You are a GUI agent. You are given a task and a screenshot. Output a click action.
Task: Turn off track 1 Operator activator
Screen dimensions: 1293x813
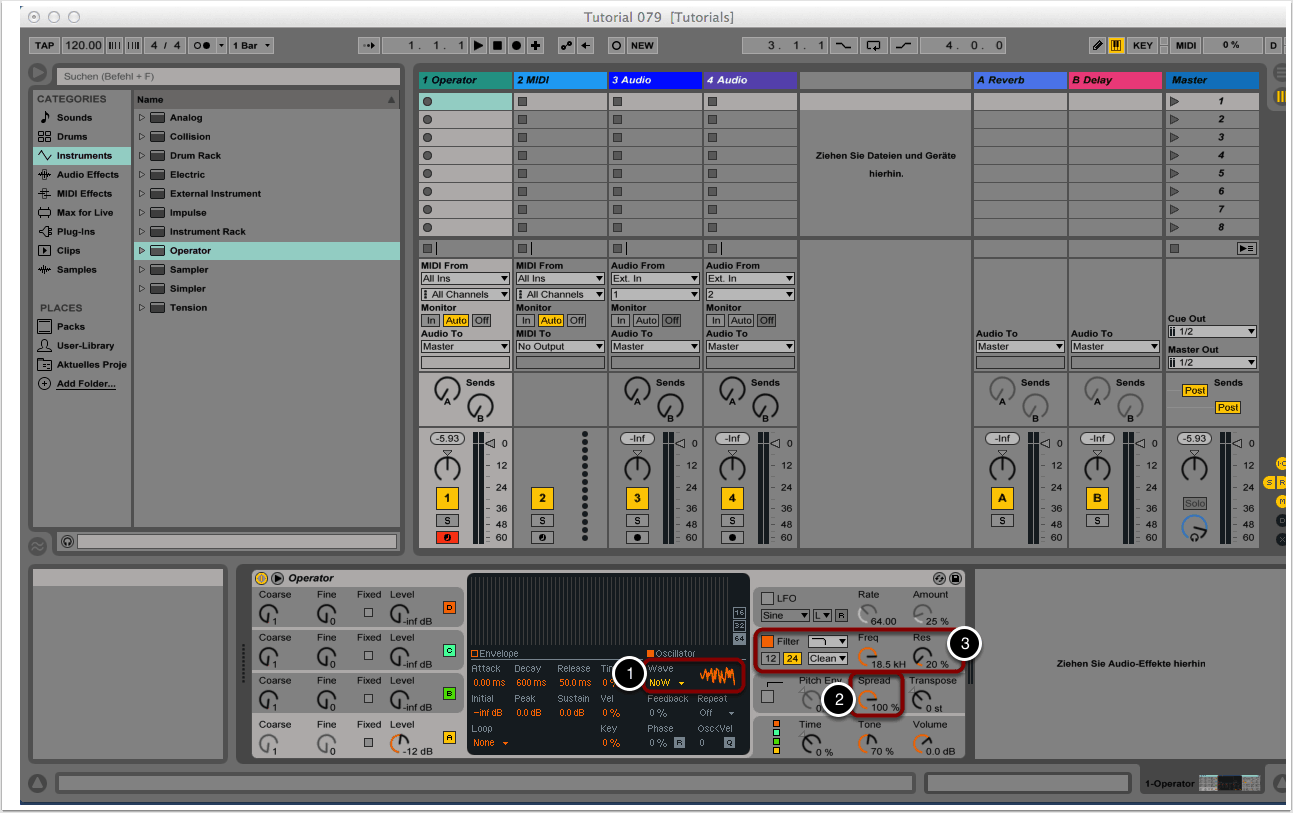click(x=447, y=498)
